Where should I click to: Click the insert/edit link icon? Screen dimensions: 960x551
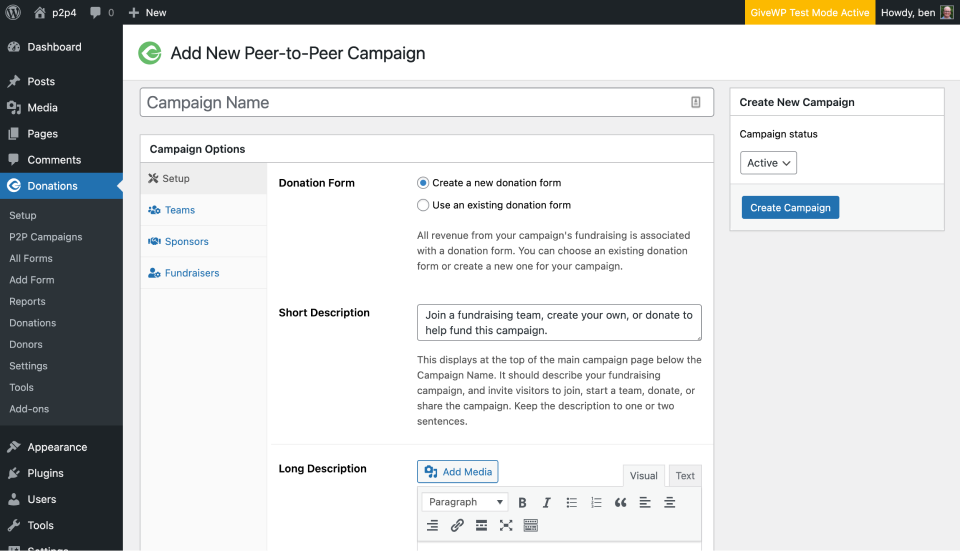457,525
